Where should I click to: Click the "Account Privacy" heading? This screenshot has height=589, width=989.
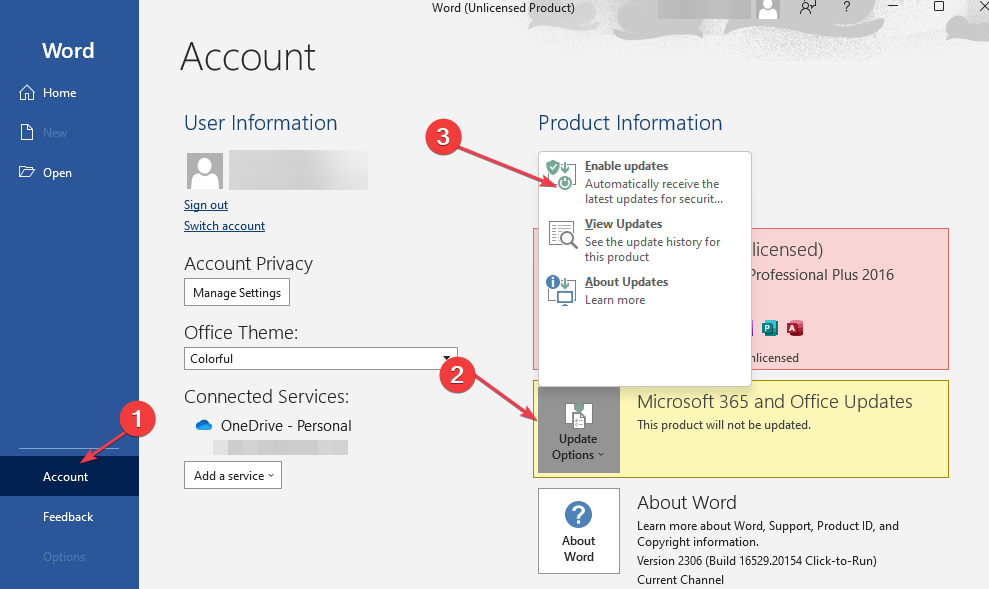pyautogui.click(x=249, y=264)
